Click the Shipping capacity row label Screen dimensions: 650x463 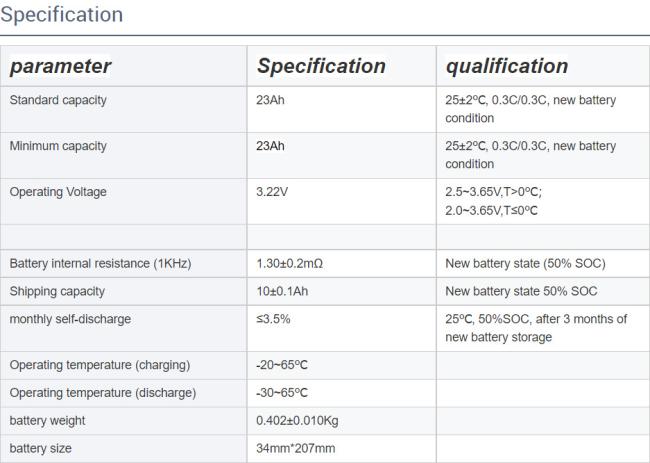click(x=57, y=291)
